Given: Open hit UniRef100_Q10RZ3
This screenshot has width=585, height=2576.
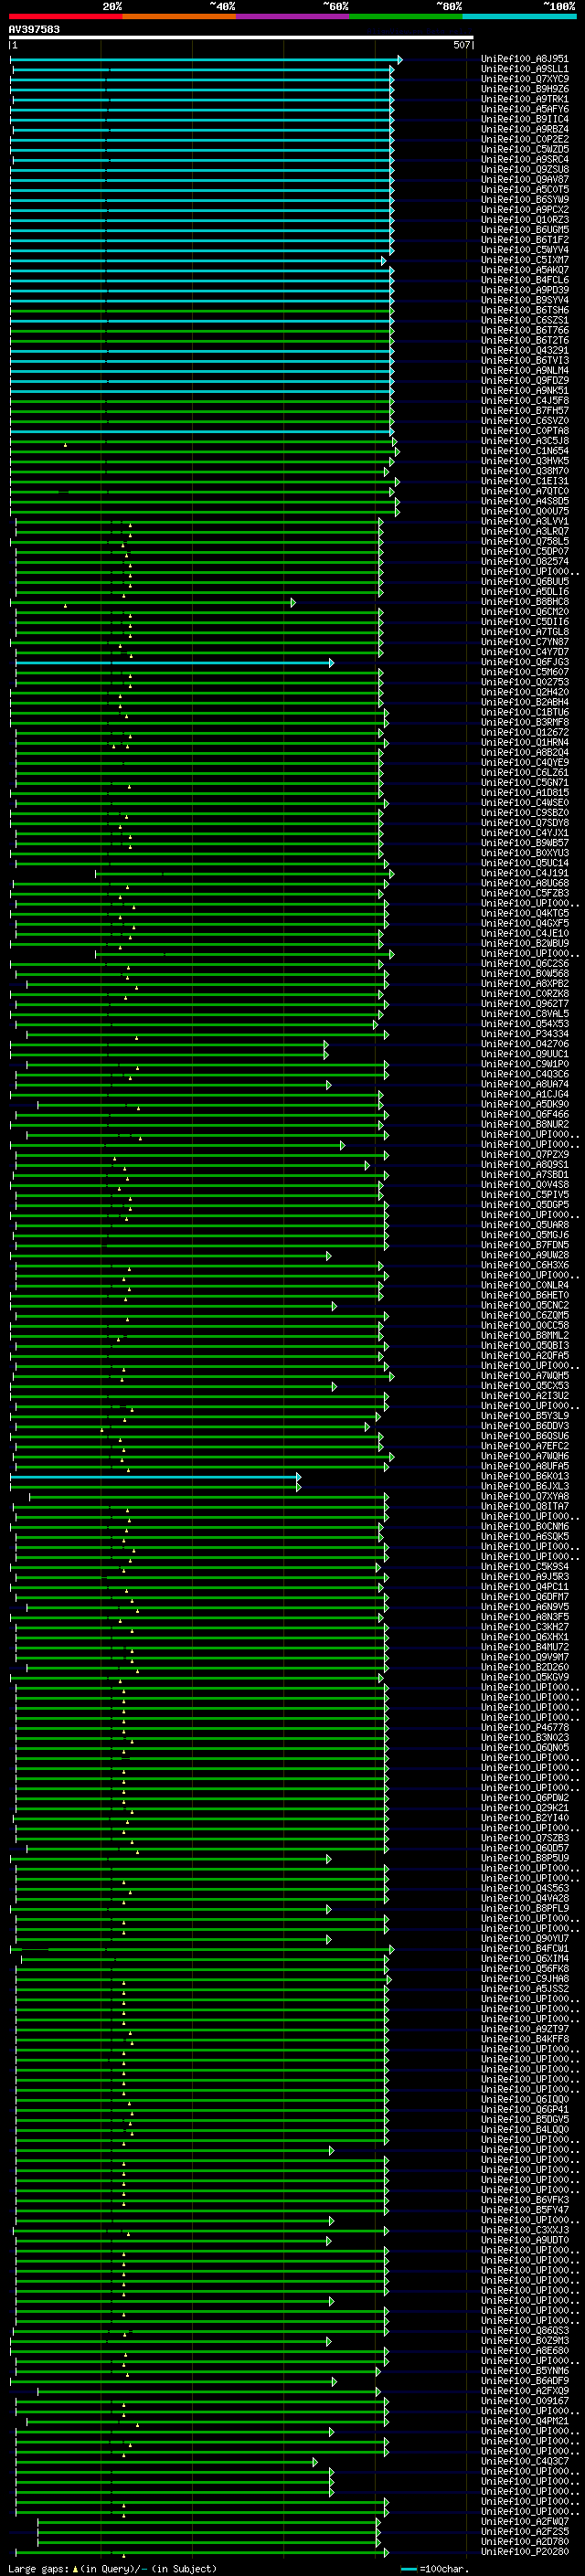Looking at the screenshot, I should pos(525,220).
